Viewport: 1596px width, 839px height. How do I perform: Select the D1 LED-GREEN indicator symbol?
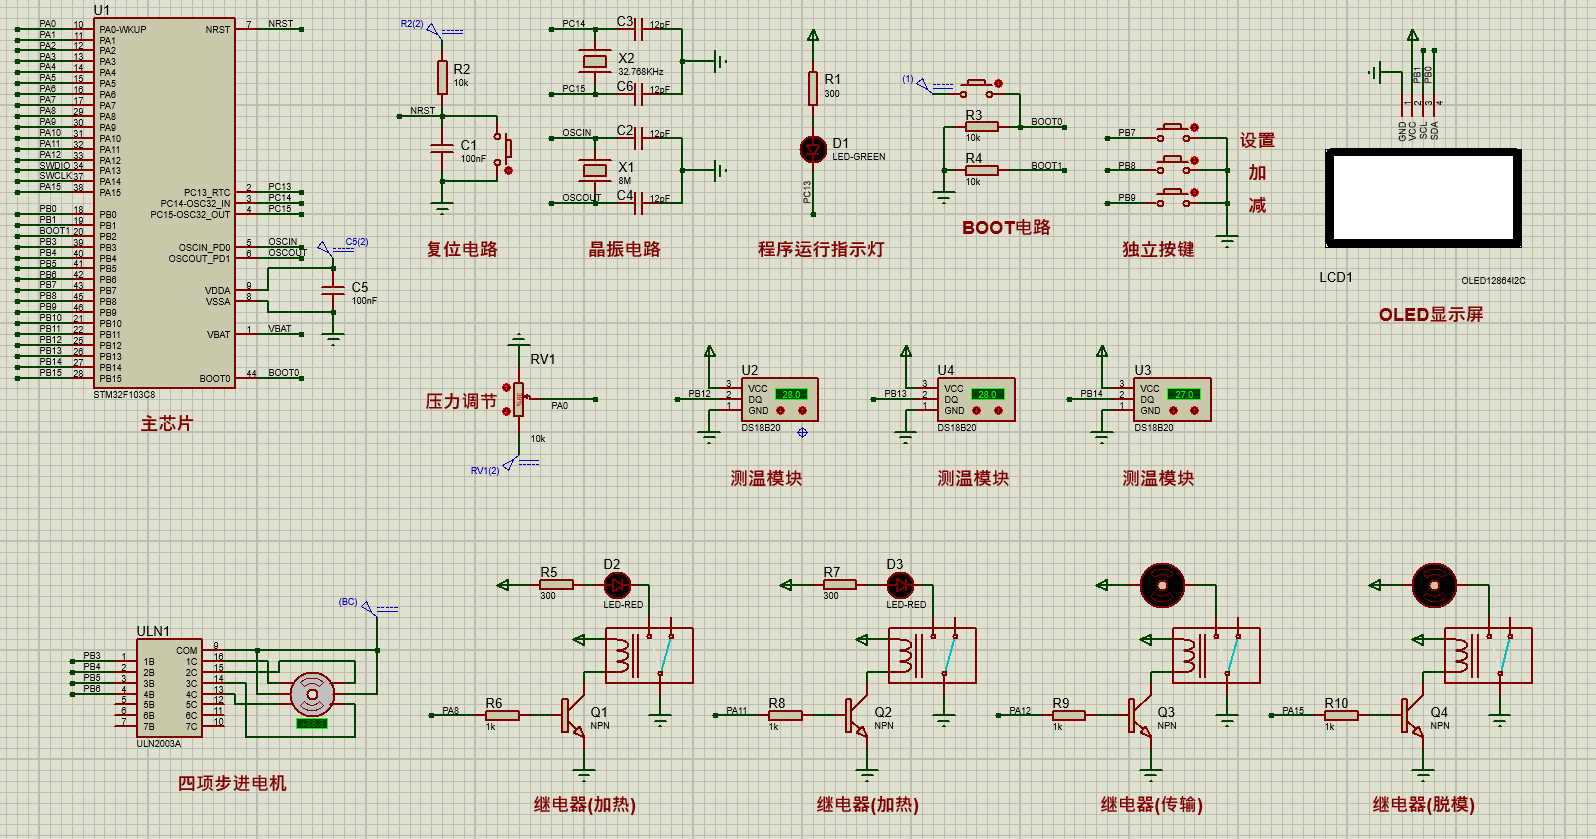pos(813,149)
